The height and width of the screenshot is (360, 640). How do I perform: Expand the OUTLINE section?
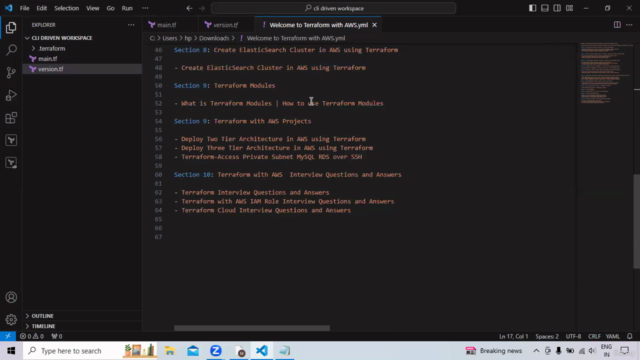pos(42,316)
